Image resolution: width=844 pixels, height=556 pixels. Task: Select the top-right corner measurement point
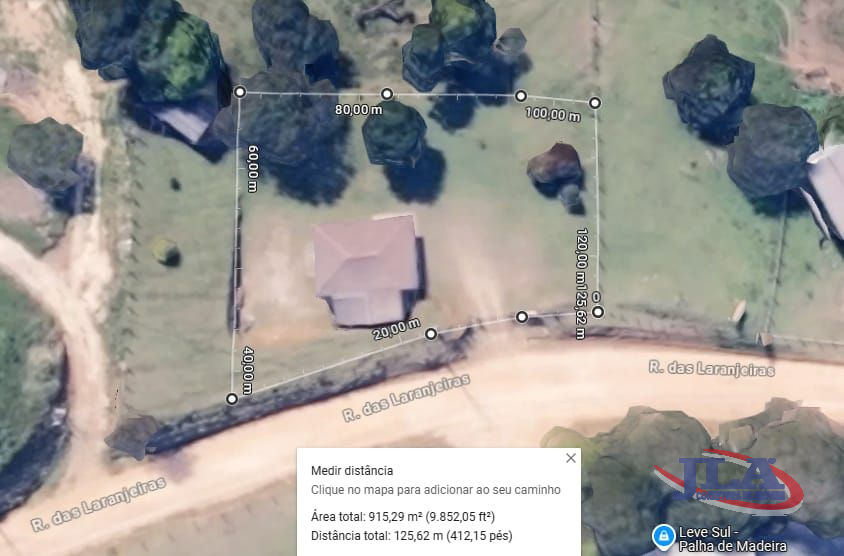[x=595, y=102]
